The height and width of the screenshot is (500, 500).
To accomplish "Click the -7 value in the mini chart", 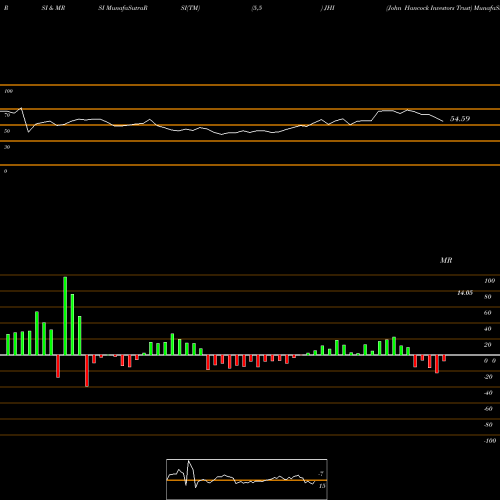I will (321, 473).
